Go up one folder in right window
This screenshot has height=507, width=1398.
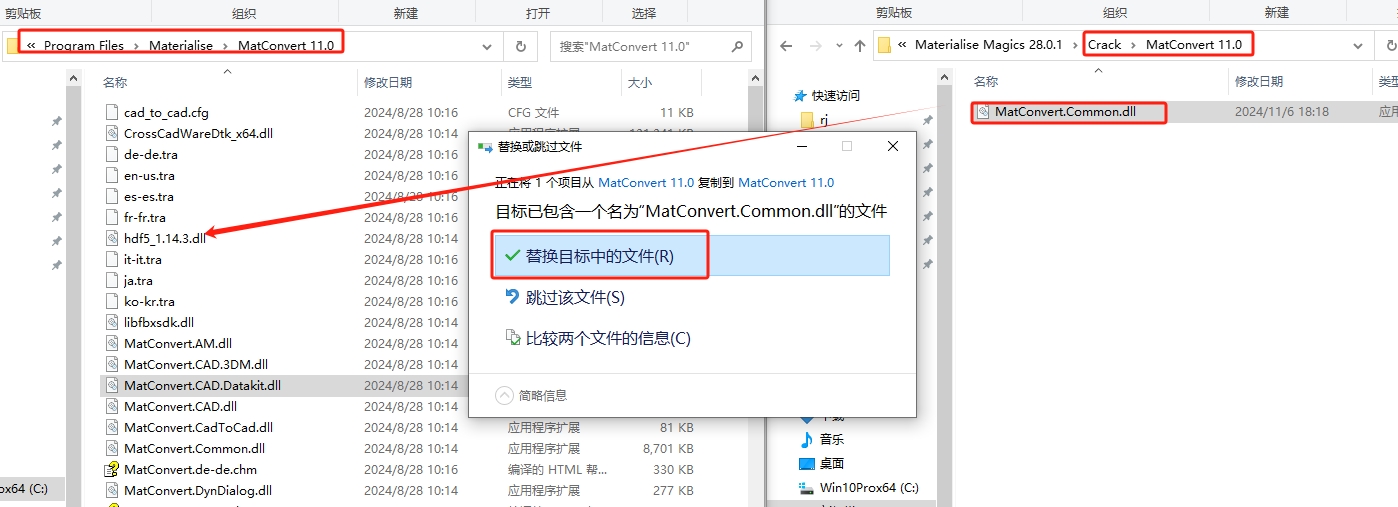[860, 46]
